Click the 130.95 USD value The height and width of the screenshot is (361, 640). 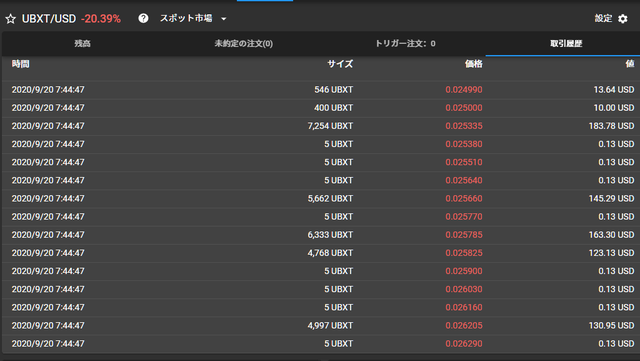click(611, 325)
